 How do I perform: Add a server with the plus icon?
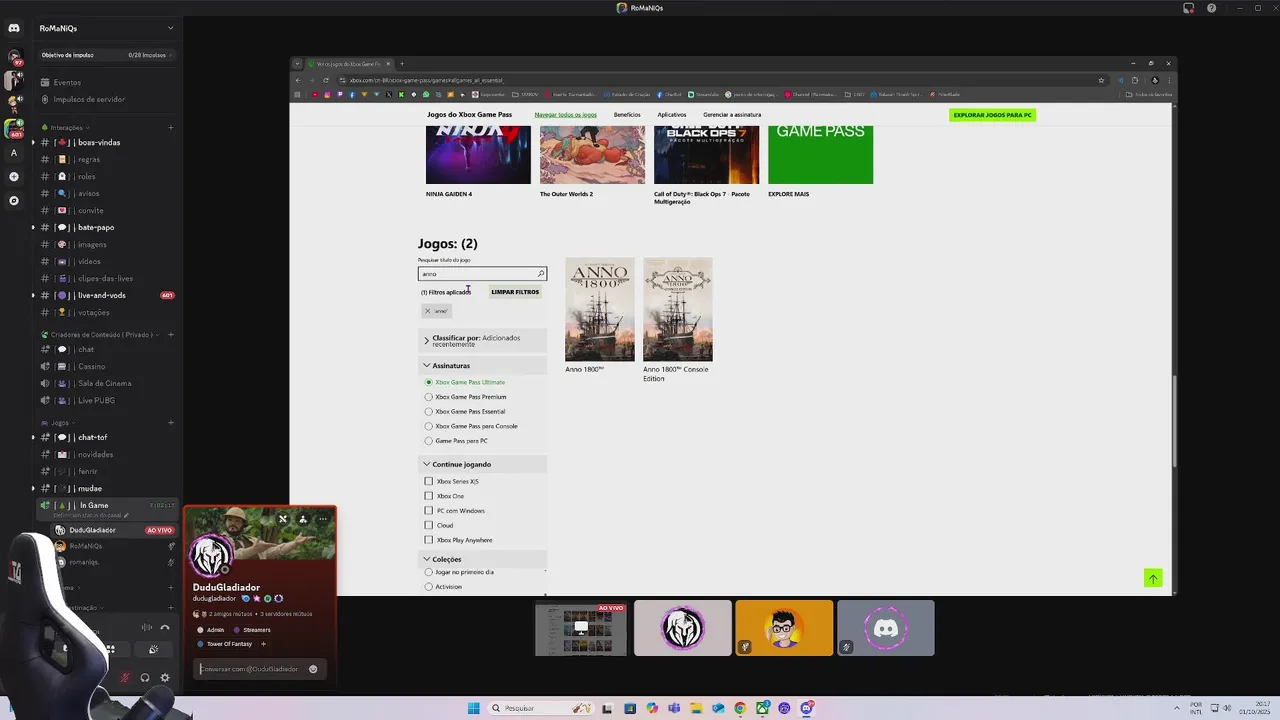click(x=14, y=177)
